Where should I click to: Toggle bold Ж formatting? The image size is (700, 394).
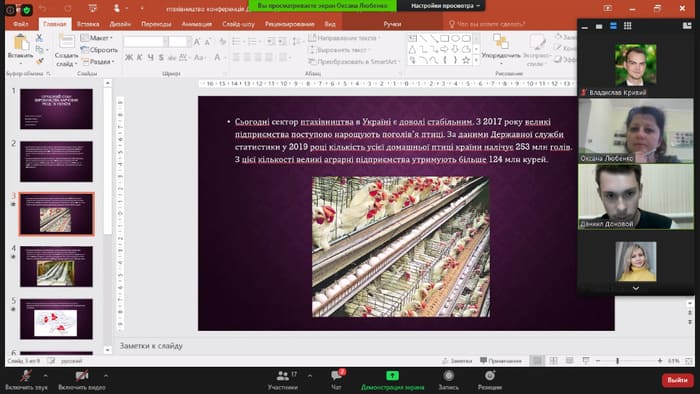click(129, 58)
